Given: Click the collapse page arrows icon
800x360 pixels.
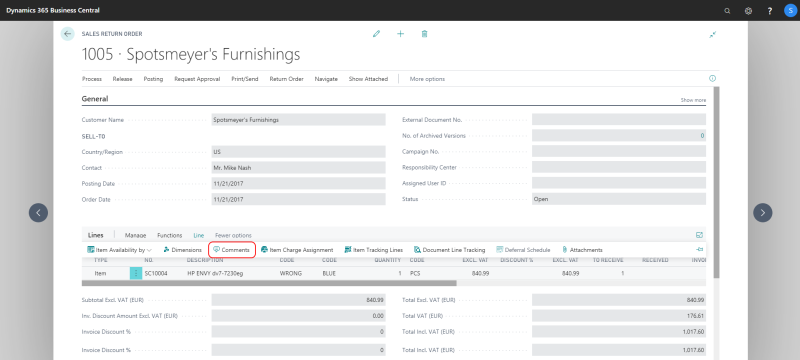Looking at the screenshot, I should [x=713, y=34].
